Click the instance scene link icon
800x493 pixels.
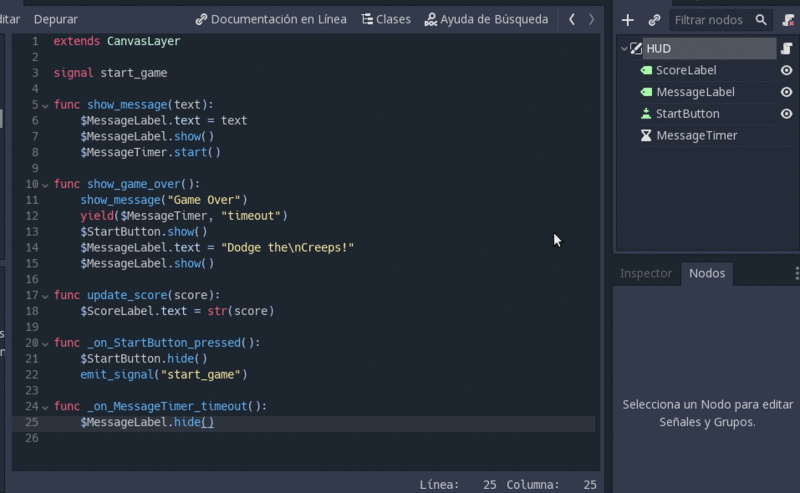click(x=654, y=20)
